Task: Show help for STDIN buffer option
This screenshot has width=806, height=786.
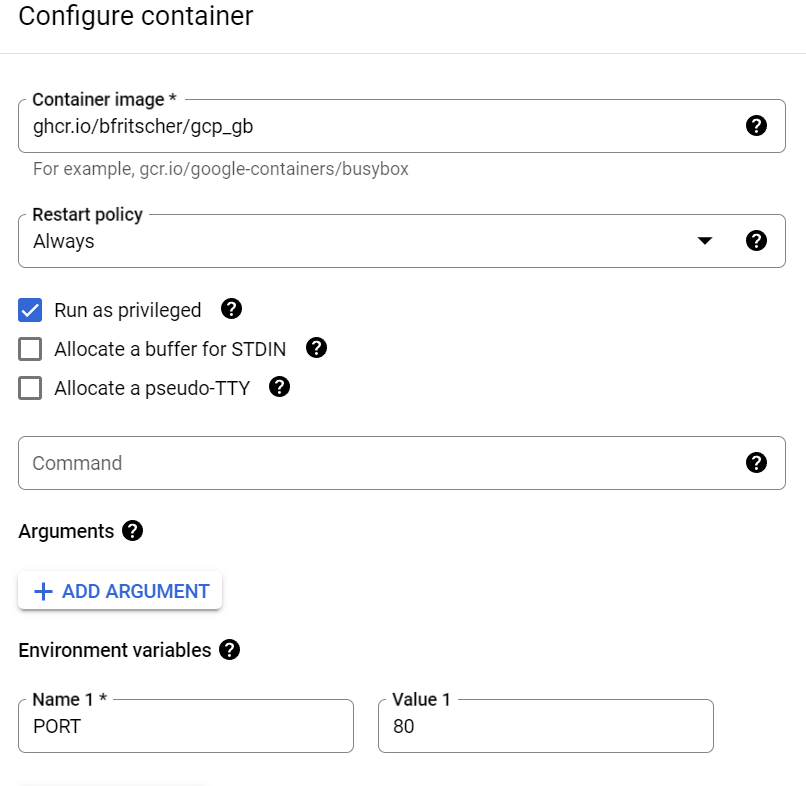Action: click(316, 348)
